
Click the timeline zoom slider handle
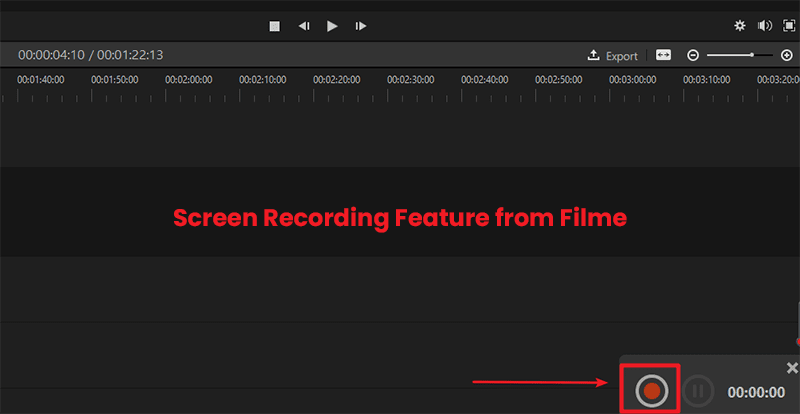coord(752,55)
